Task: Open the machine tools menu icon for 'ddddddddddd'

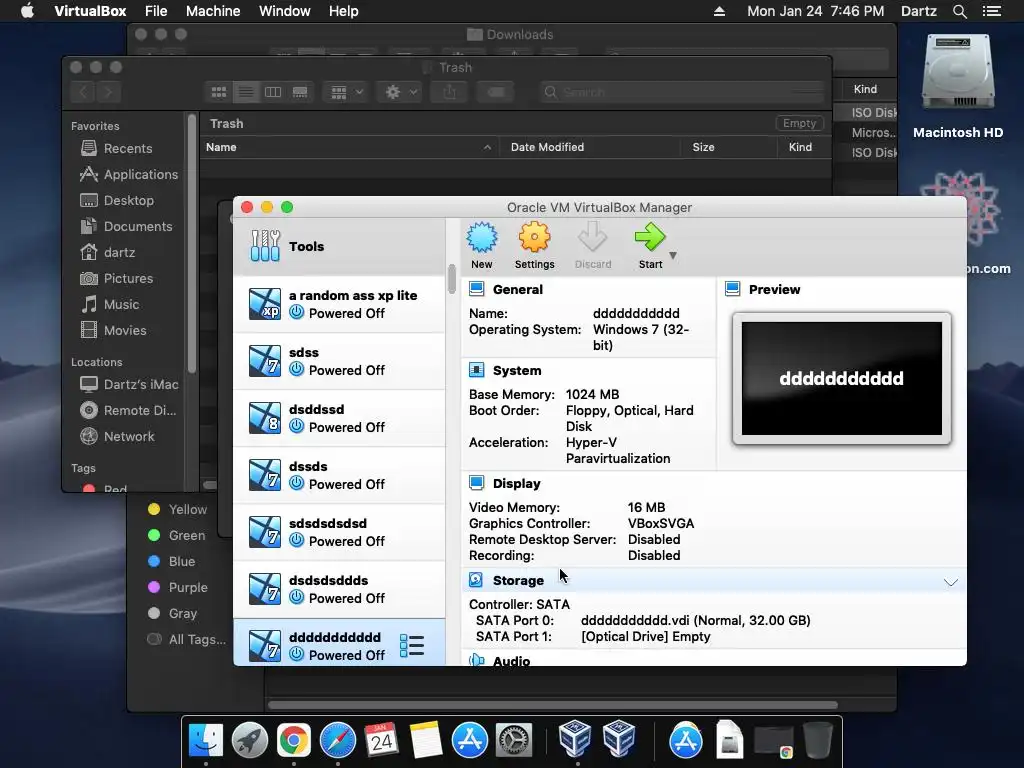Action: [x=412, y=646]
